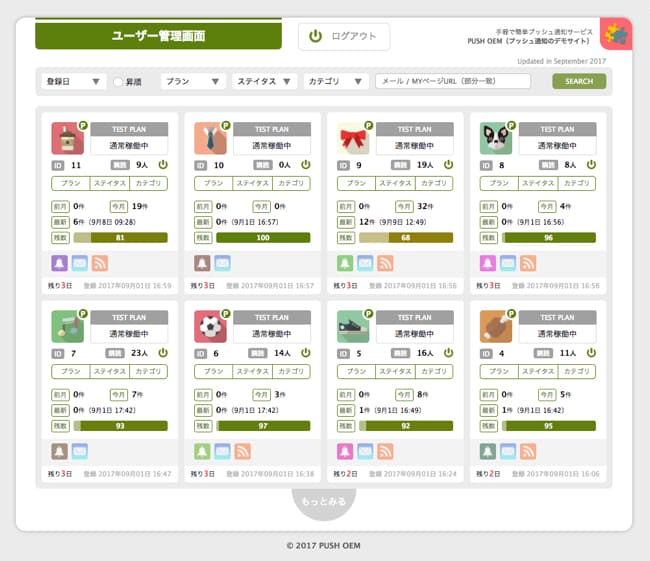The height and width of the screenshot is (561, 650).
Task: Click the brown bell icon on user 10 card
Action: 202,263
